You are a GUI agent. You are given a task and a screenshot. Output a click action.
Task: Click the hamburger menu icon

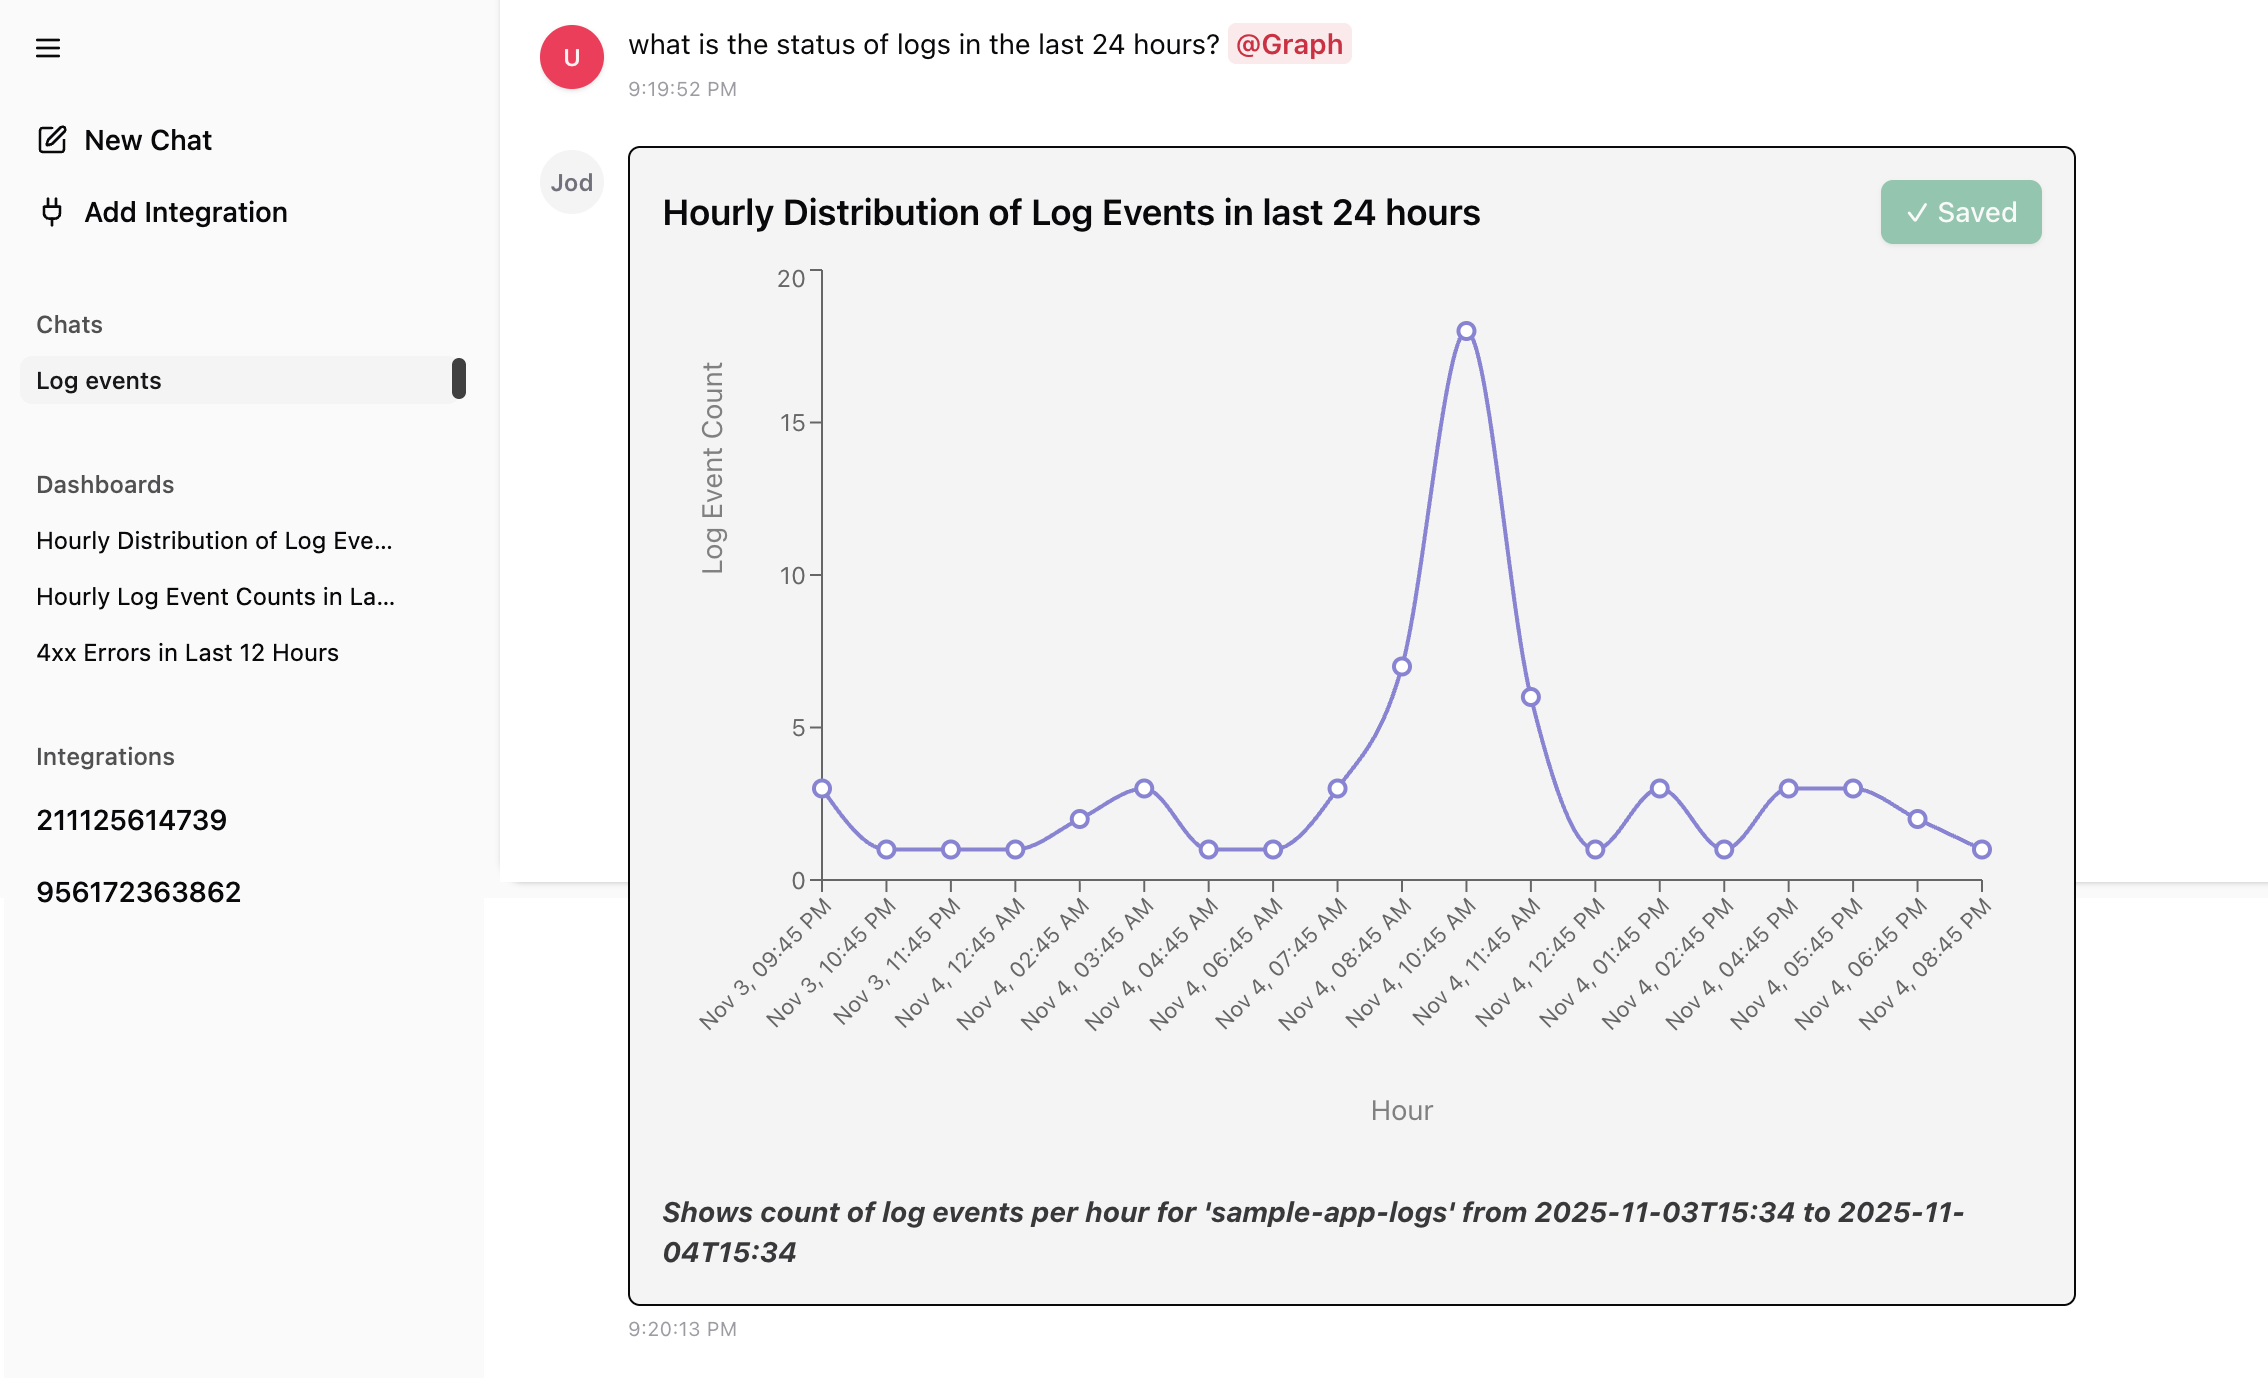pos(48,48)
